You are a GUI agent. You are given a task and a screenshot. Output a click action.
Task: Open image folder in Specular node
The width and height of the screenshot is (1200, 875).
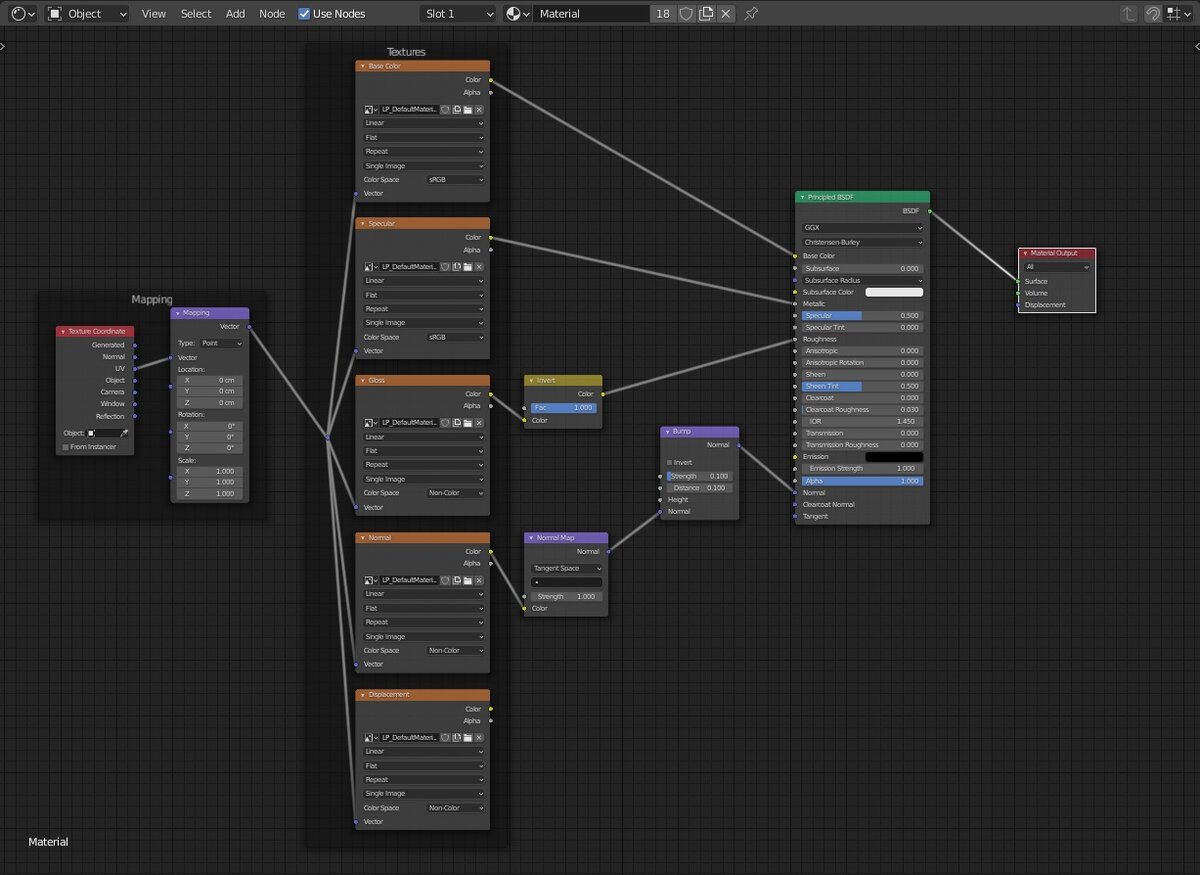467,267
